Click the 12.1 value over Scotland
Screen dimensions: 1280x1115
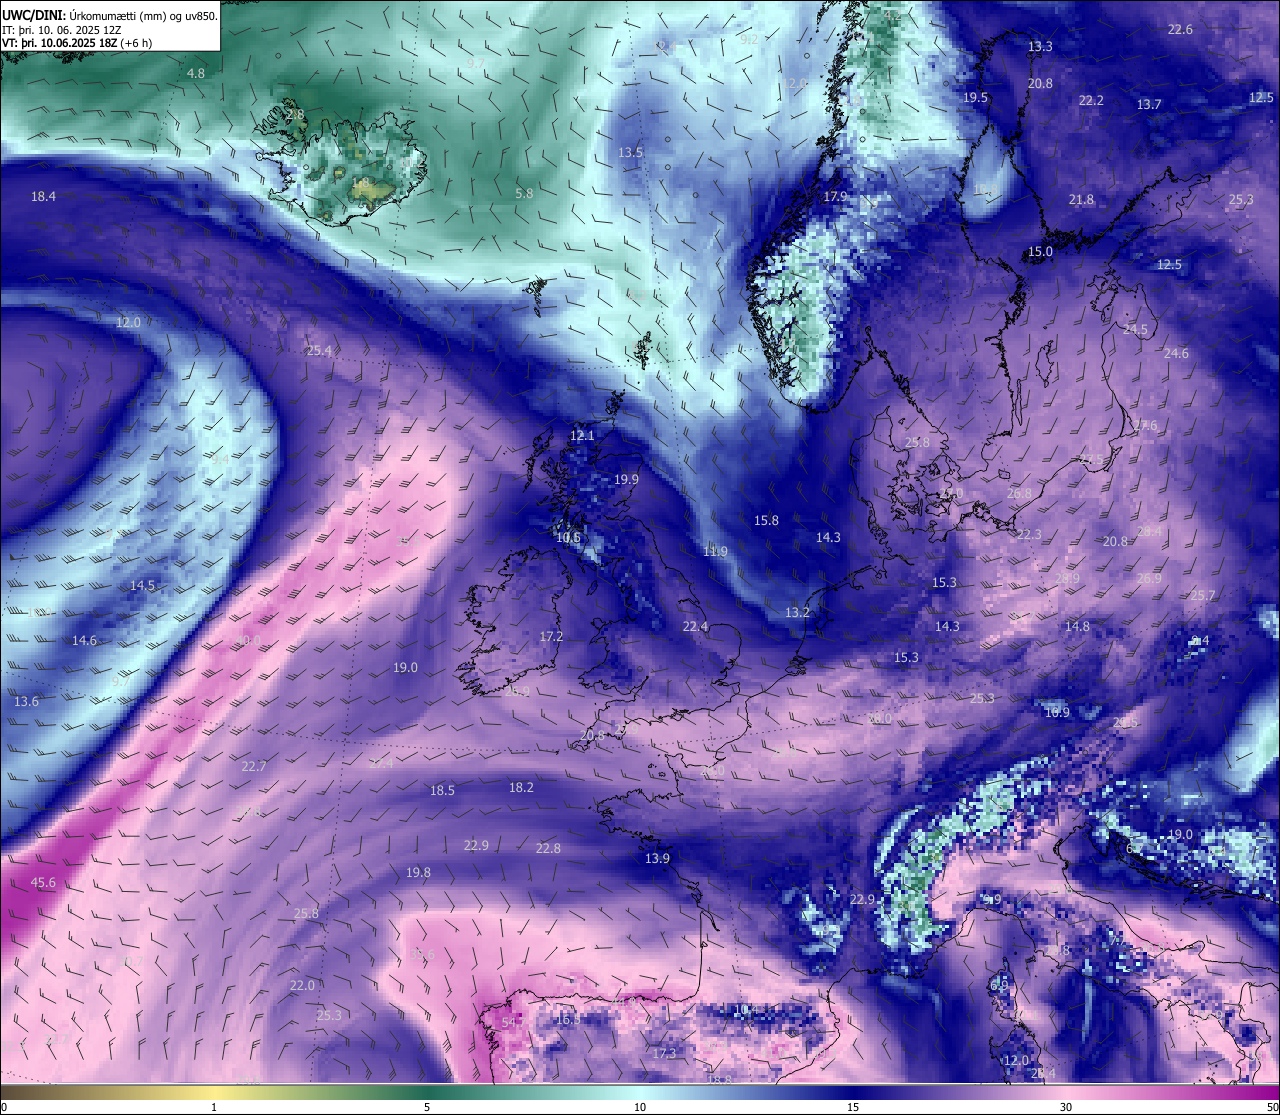pos(582,436)
